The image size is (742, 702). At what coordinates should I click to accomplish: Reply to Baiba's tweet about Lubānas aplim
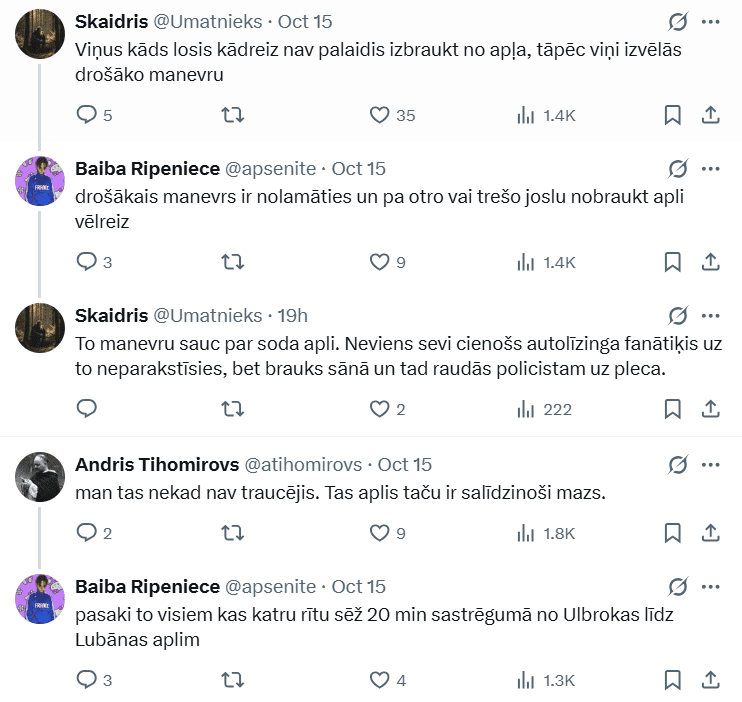pos(87,680)
